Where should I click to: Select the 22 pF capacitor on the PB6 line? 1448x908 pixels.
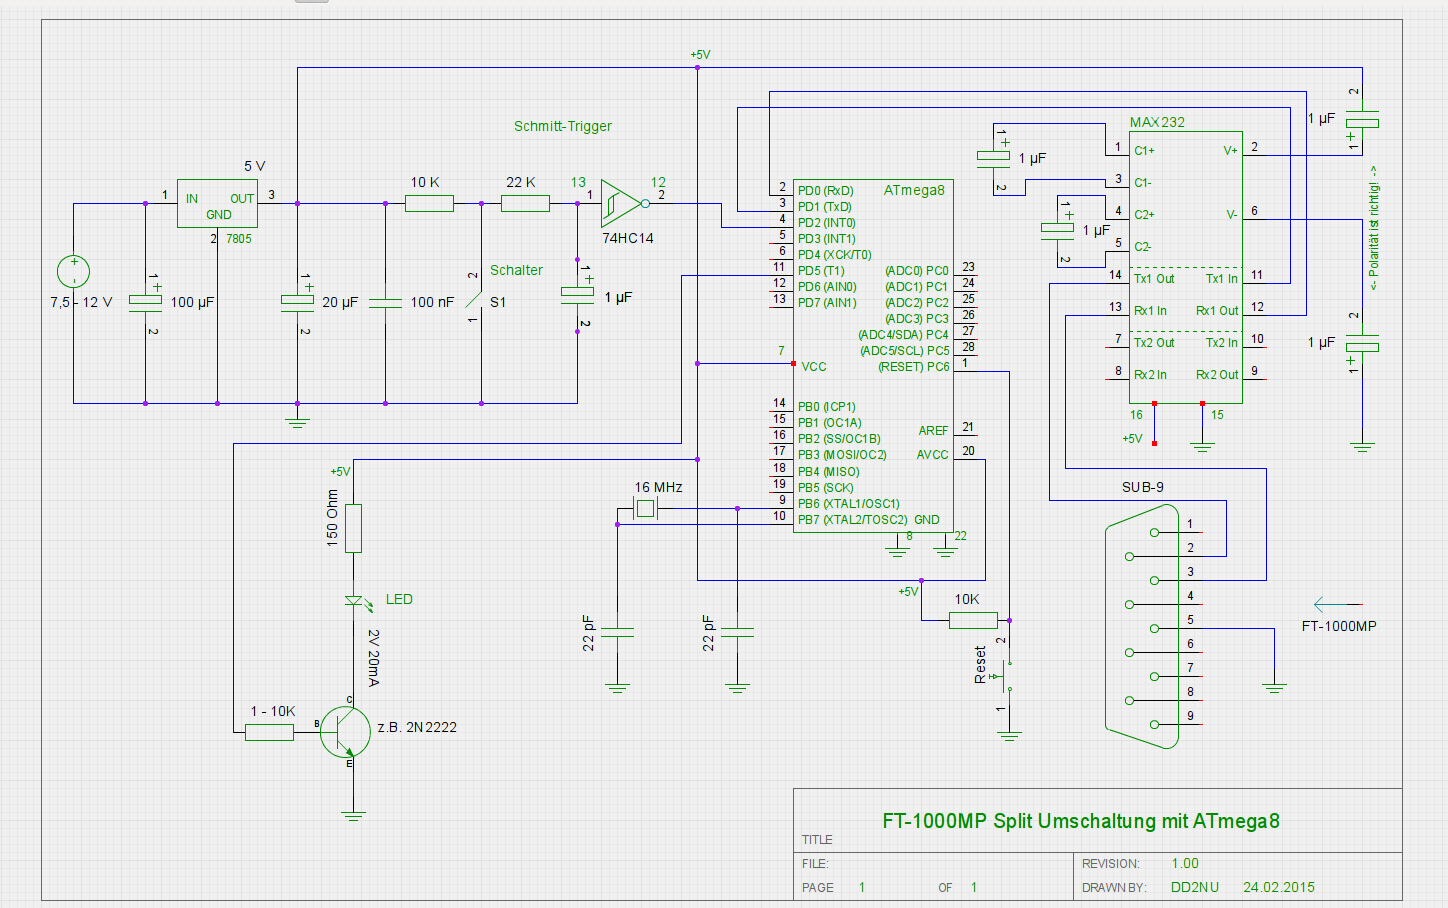(737, 632)
